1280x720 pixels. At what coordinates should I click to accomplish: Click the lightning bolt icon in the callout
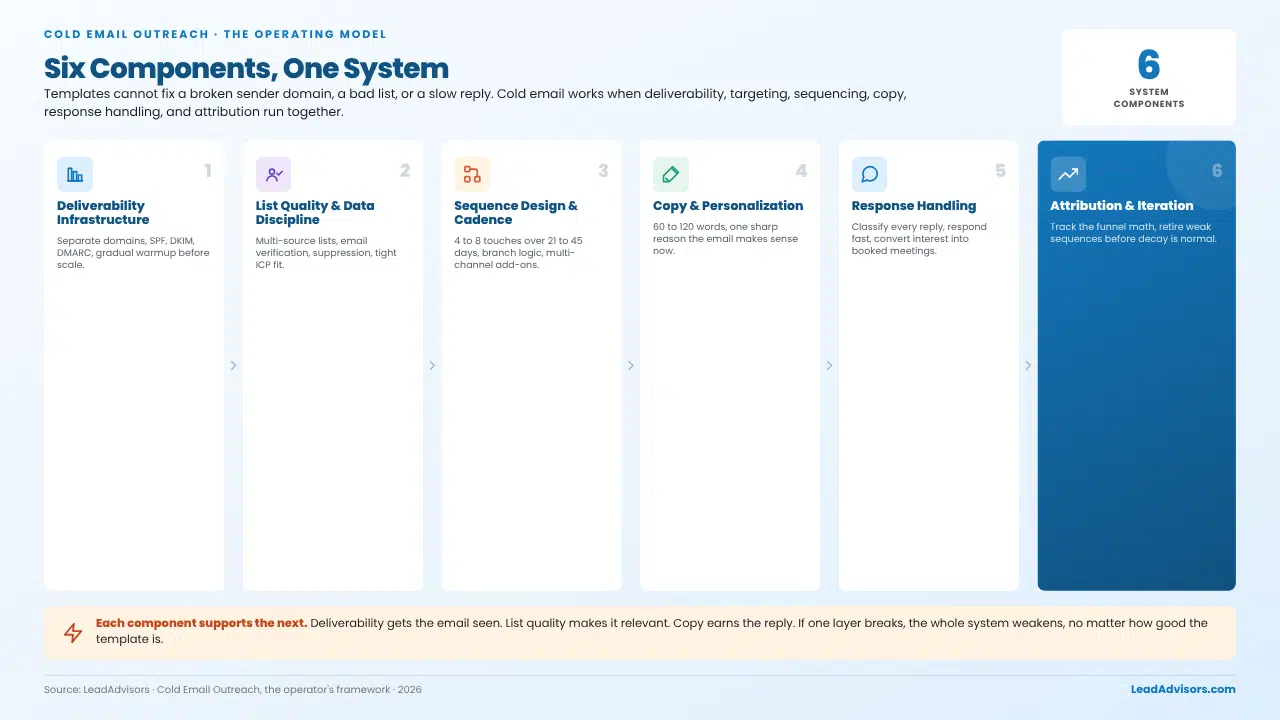[73, 633]
